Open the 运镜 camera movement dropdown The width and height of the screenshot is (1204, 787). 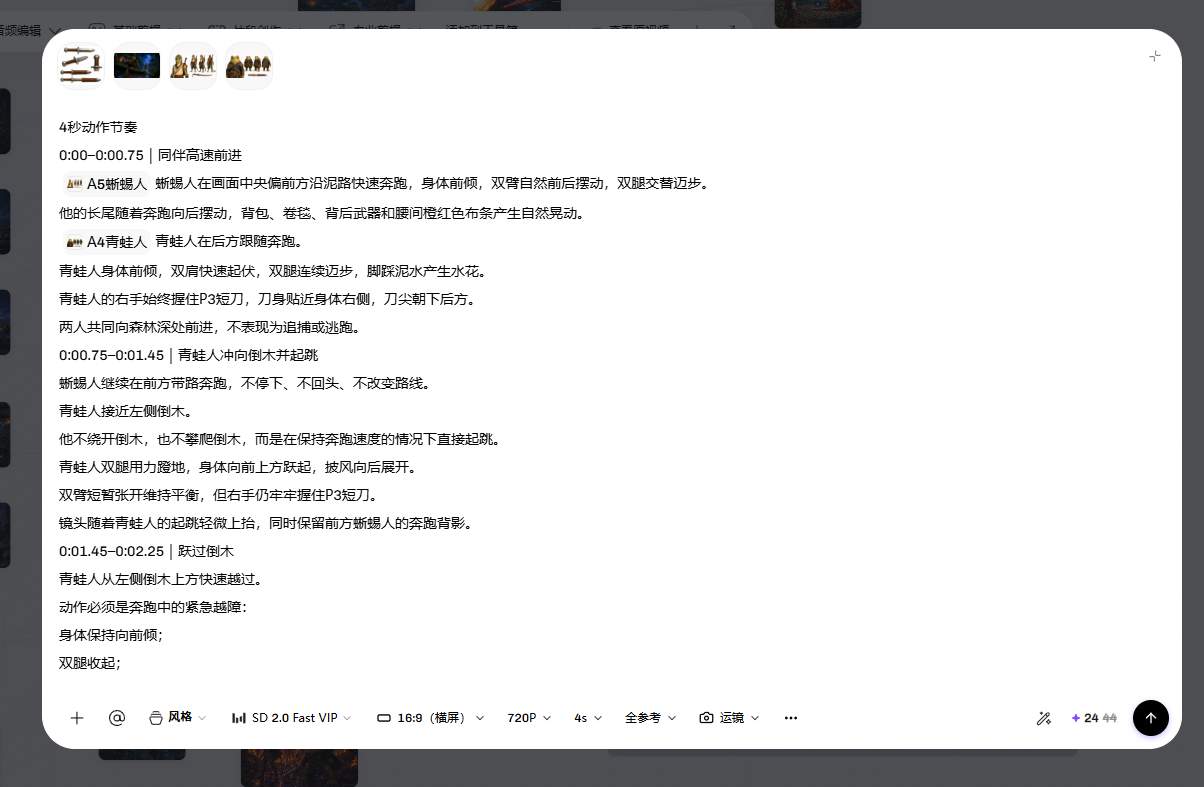click(x=729, y=718)
